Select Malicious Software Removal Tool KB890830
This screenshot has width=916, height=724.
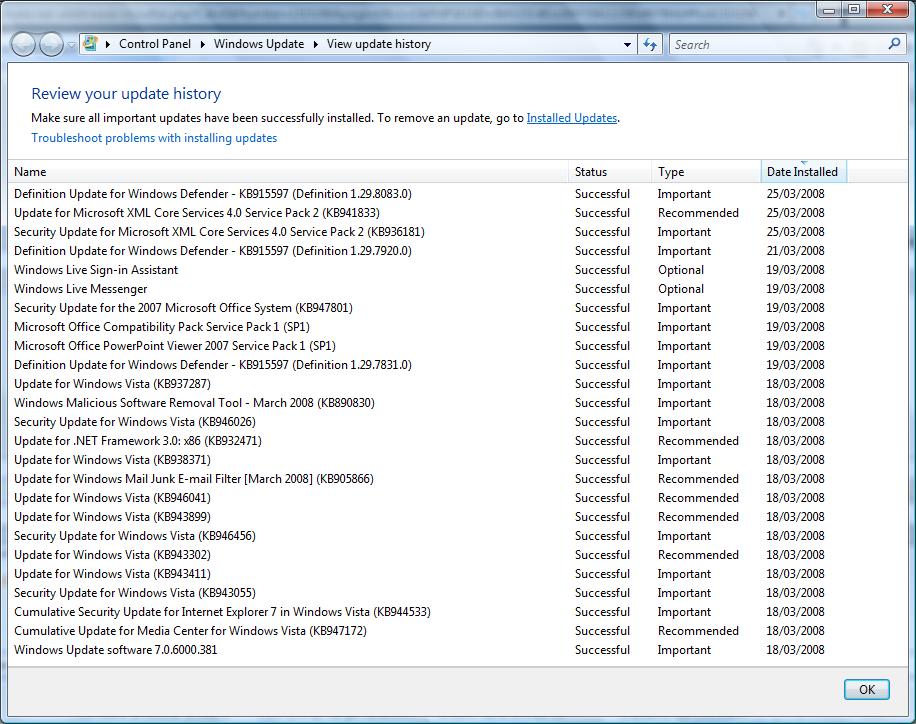[195, 403]
